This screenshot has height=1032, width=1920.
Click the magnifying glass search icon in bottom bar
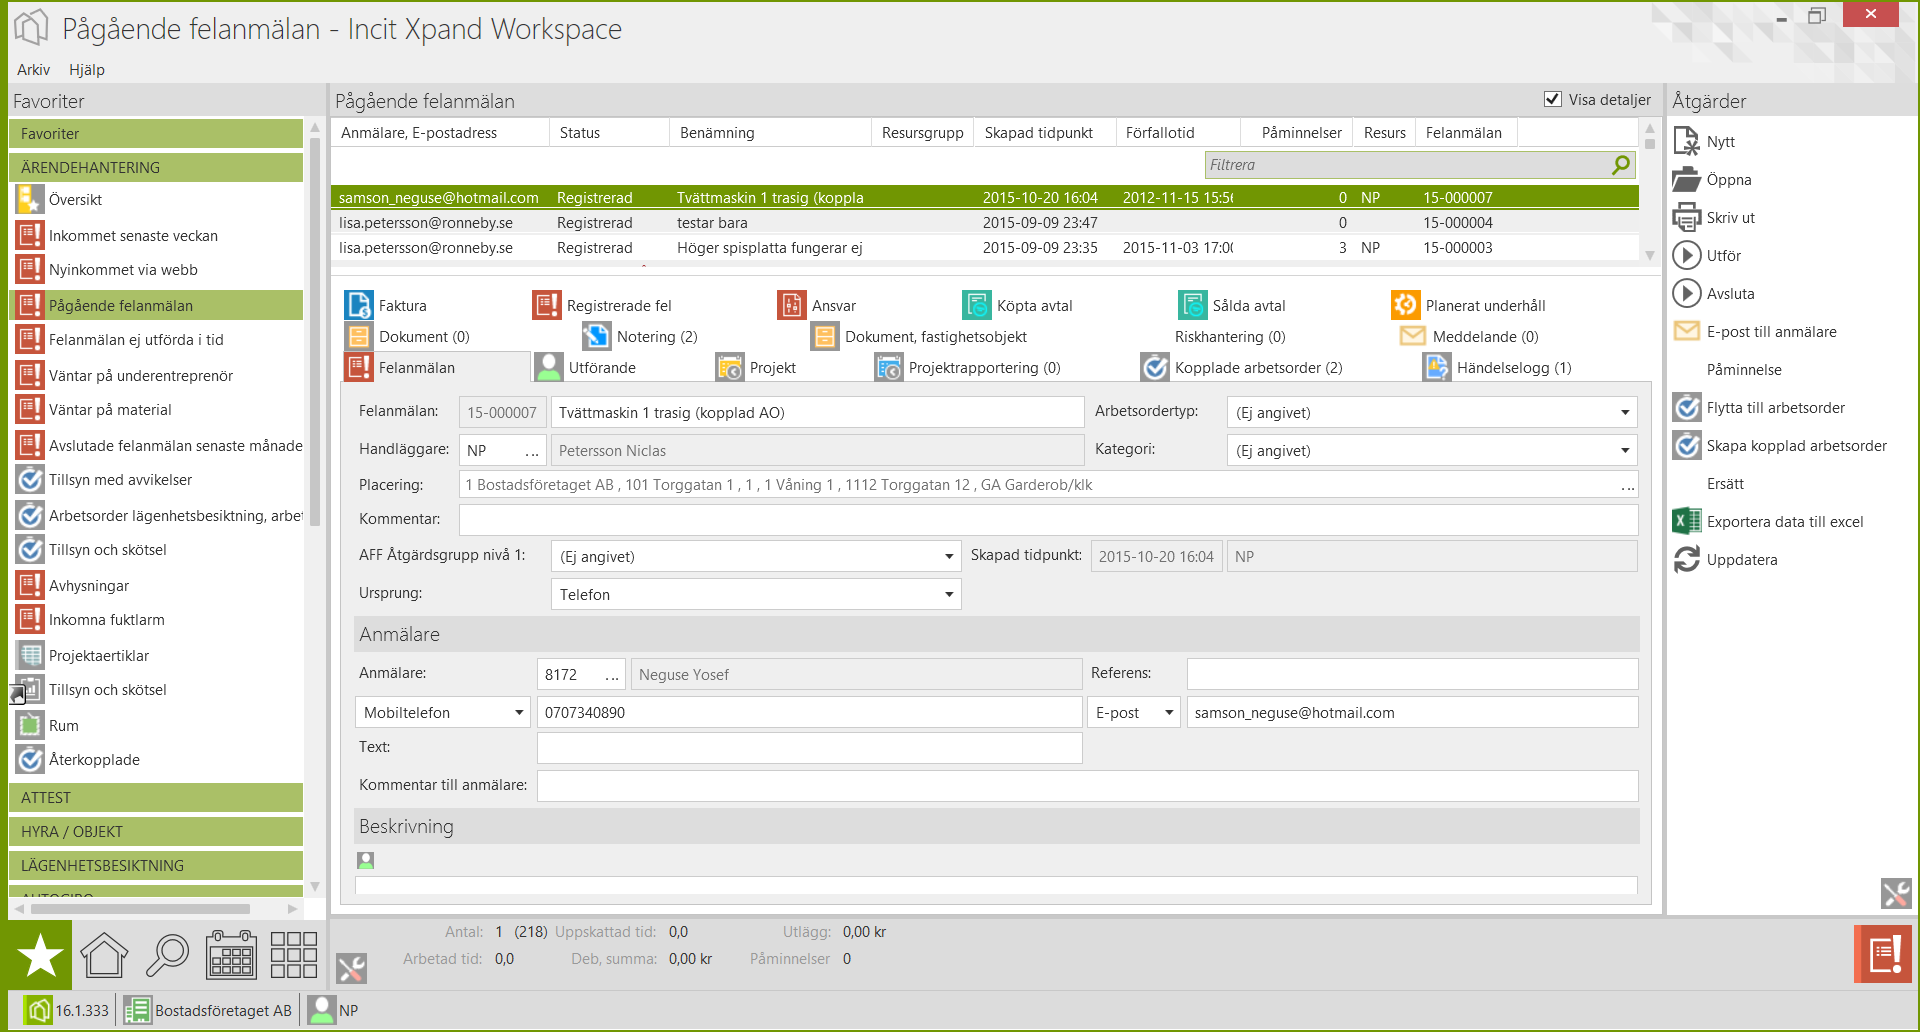[167, 955]
